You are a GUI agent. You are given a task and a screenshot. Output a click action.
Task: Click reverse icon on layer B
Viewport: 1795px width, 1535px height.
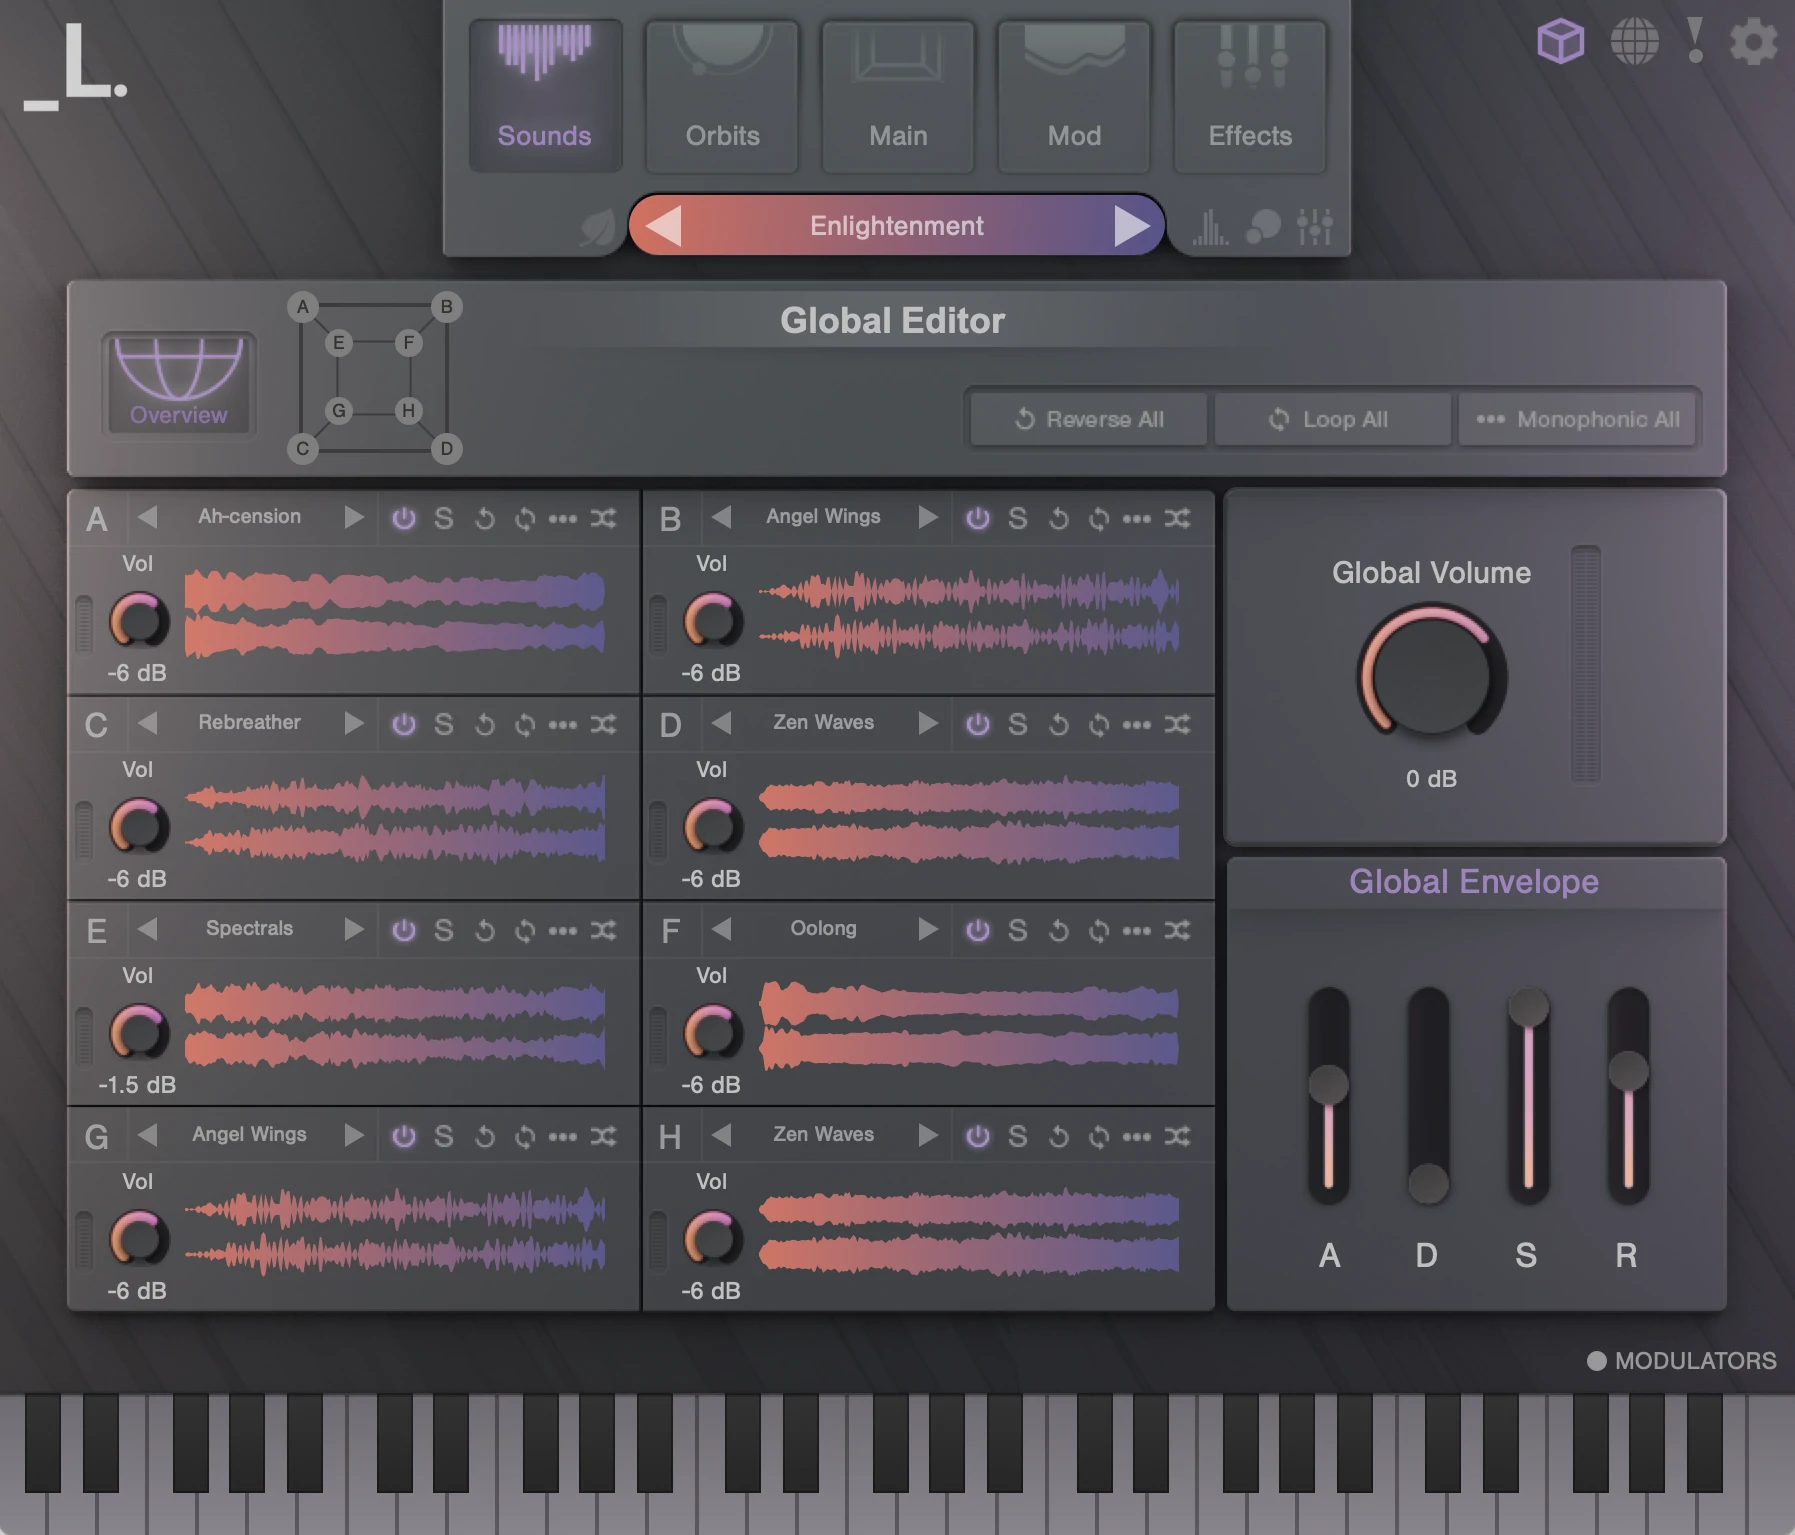(x=1059, y=518)
